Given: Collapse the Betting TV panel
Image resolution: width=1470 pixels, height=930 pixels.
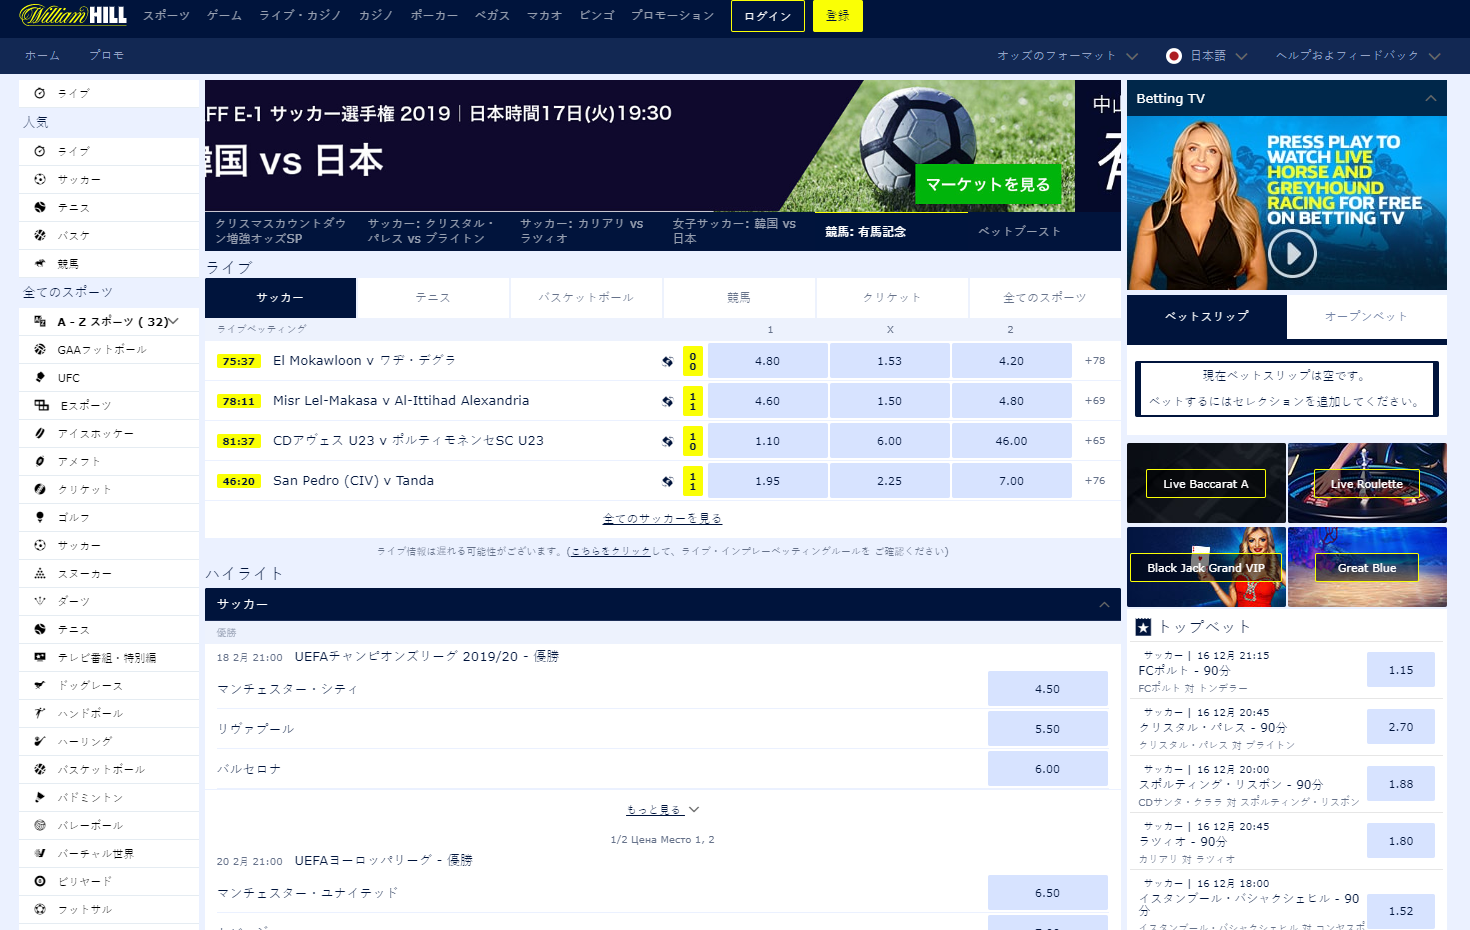Looking at the screenshot, I should 1430,98.
